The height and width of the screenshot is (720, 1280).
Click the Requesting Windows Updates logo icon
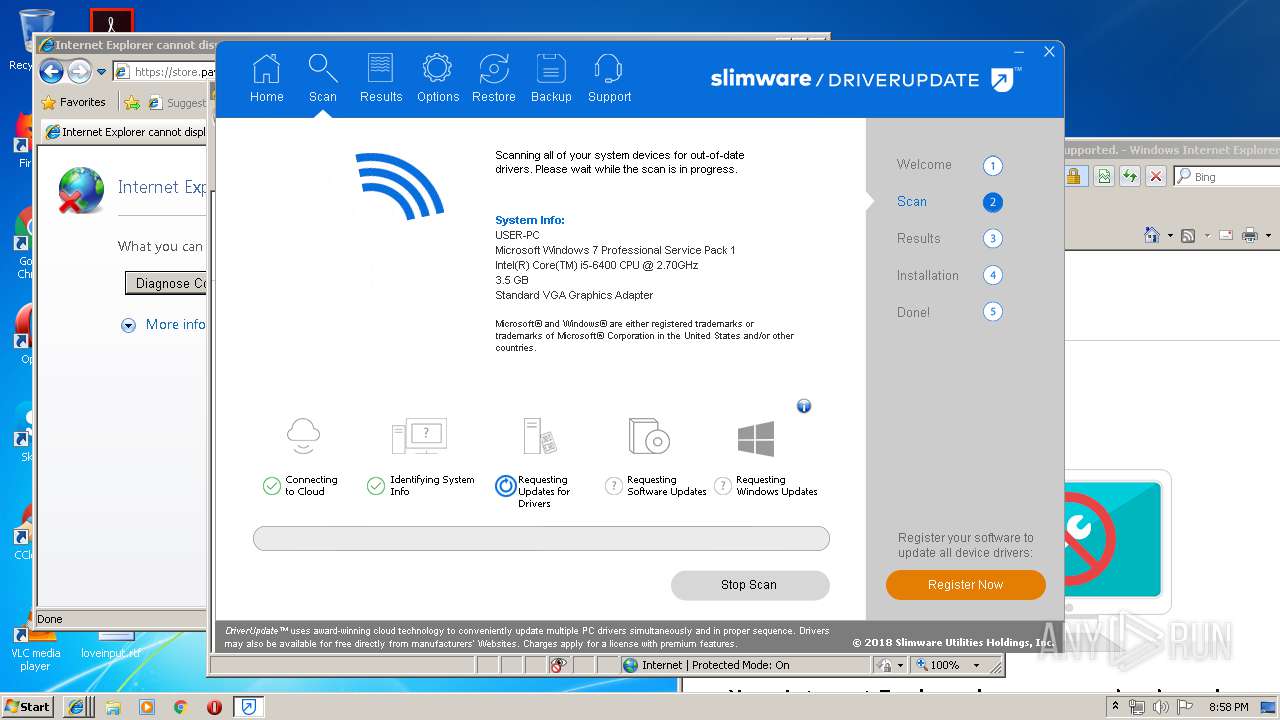pyautogui.click(x=756, y=438)
